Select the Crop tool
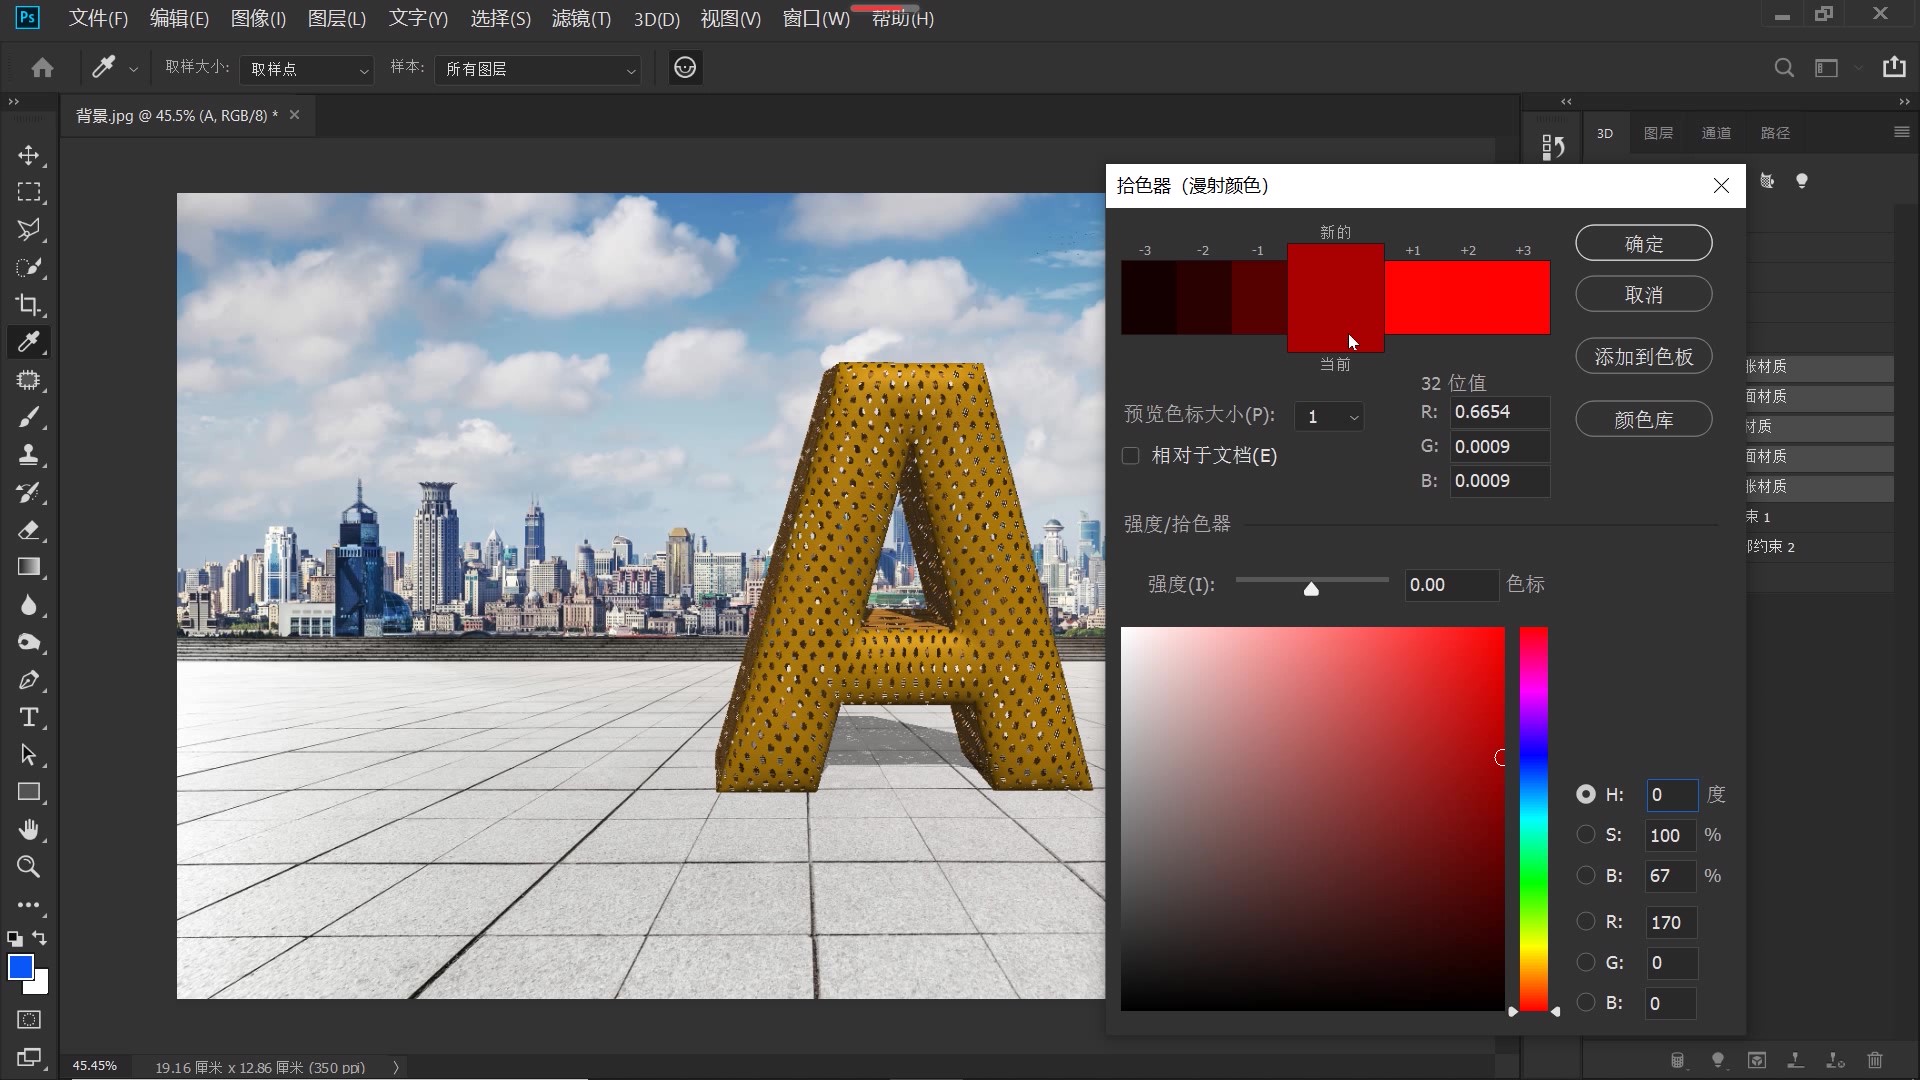1920x1080 pixels. (x=29, y=305)
